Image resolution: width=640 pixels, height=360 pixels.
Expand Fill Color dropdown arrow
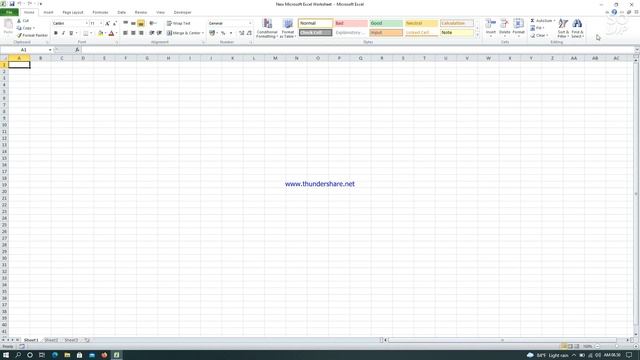point(105,33)
